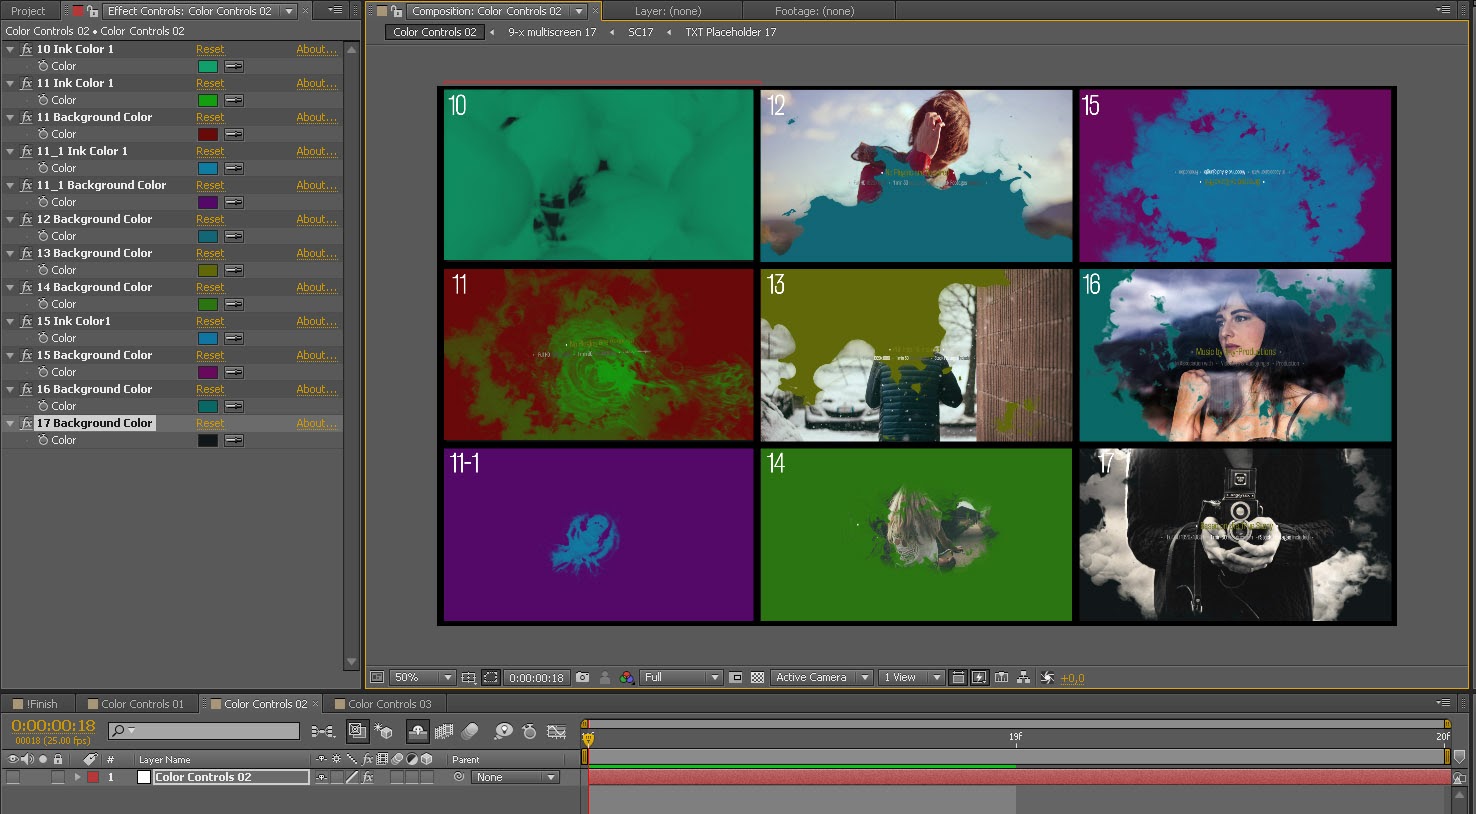Enable Motion Blur for the timeline

click(x=470, y=732)
